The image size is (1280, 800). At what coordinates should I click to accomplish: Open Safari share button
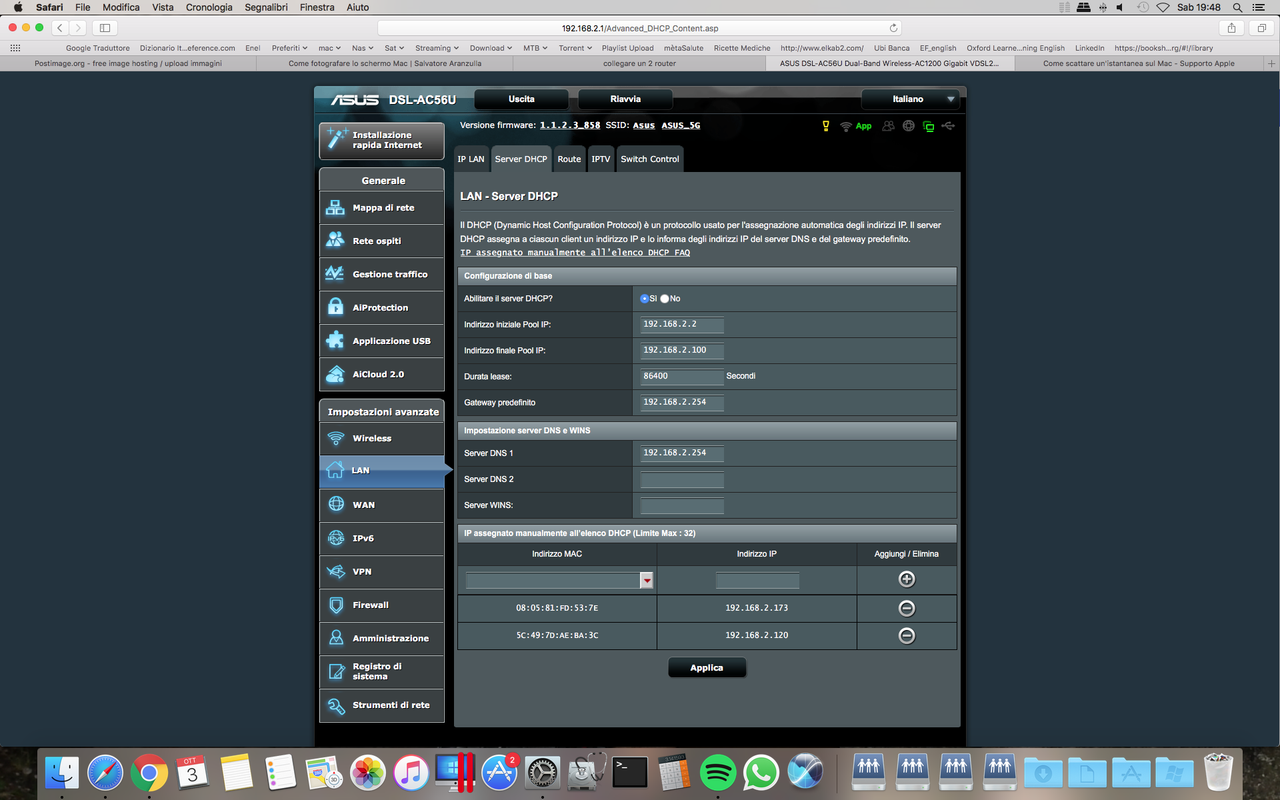pos(1232,28)
